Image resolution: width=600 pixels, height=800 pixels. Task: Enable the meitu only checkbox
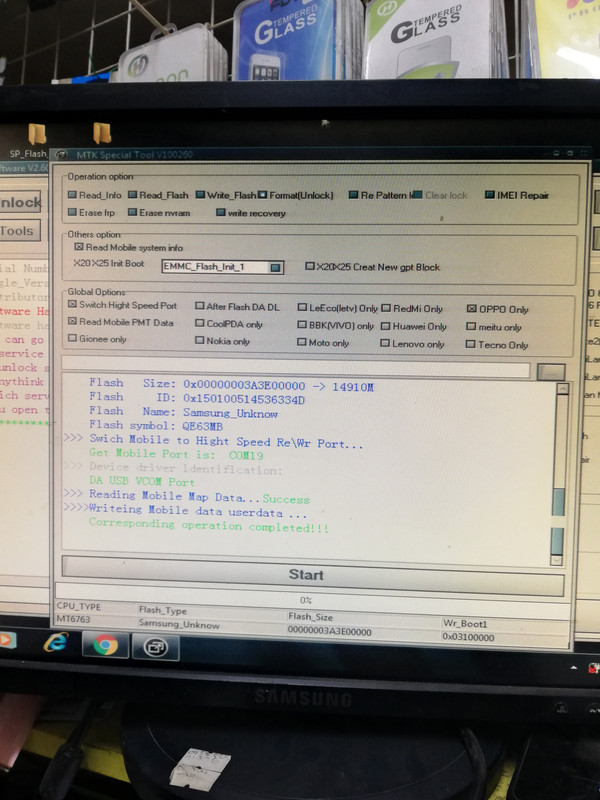[471, 327]
